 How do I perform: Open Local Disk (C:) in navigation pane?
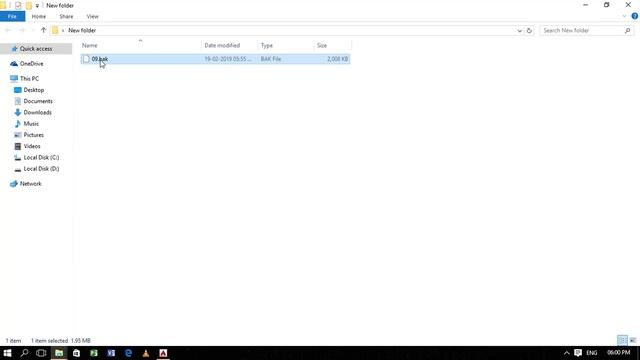coord(41,157)
